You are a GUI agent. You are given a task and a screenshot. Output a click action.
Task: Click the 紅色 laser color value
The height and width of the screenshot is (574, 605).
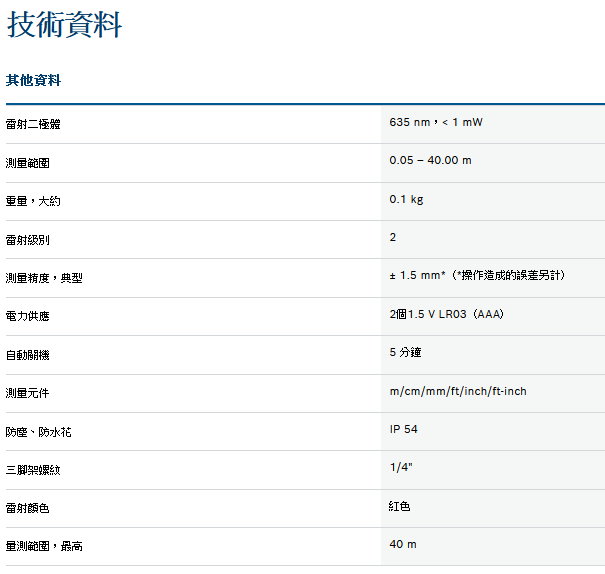point(400,507)
